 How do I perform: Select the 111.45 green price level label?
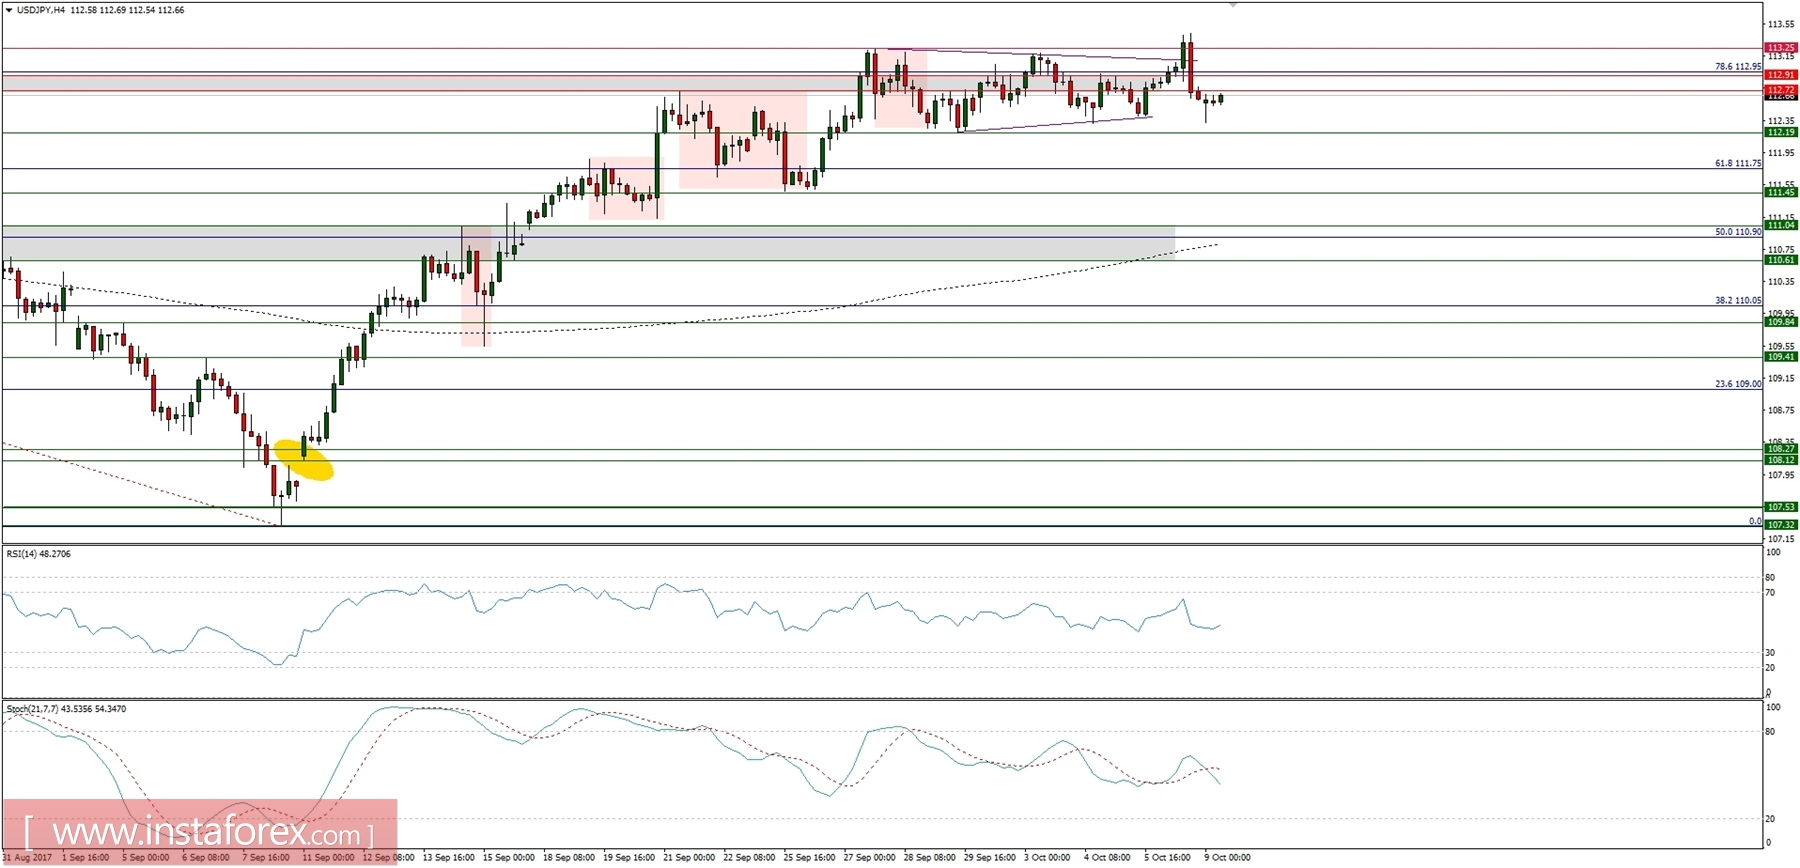pos(1781,192)
